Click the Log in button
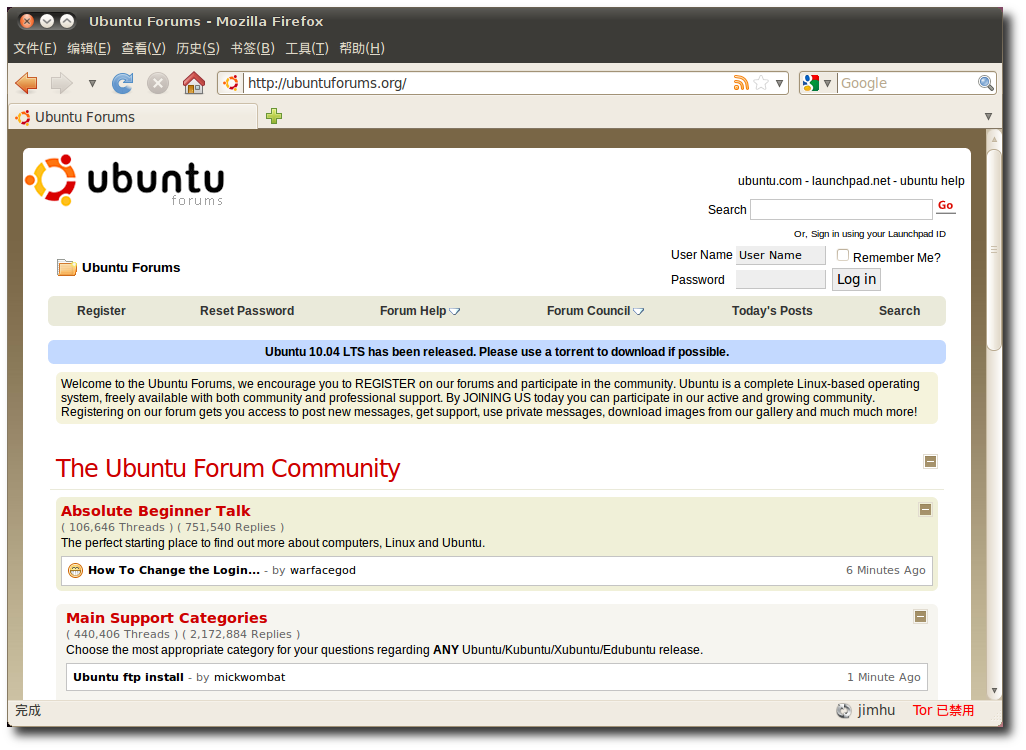1026x750 pixels. coord(857,279)
